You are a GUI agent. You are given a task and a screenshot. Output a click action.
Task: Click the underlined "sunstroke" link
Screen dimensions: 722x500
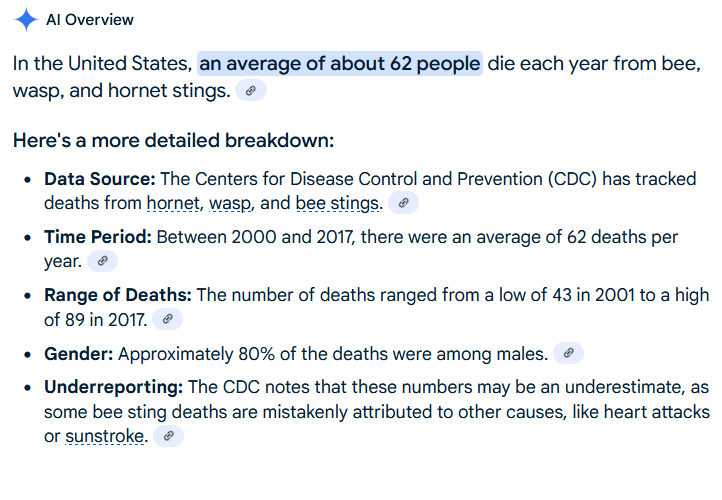pyautogui.click(x=106, y=437)
